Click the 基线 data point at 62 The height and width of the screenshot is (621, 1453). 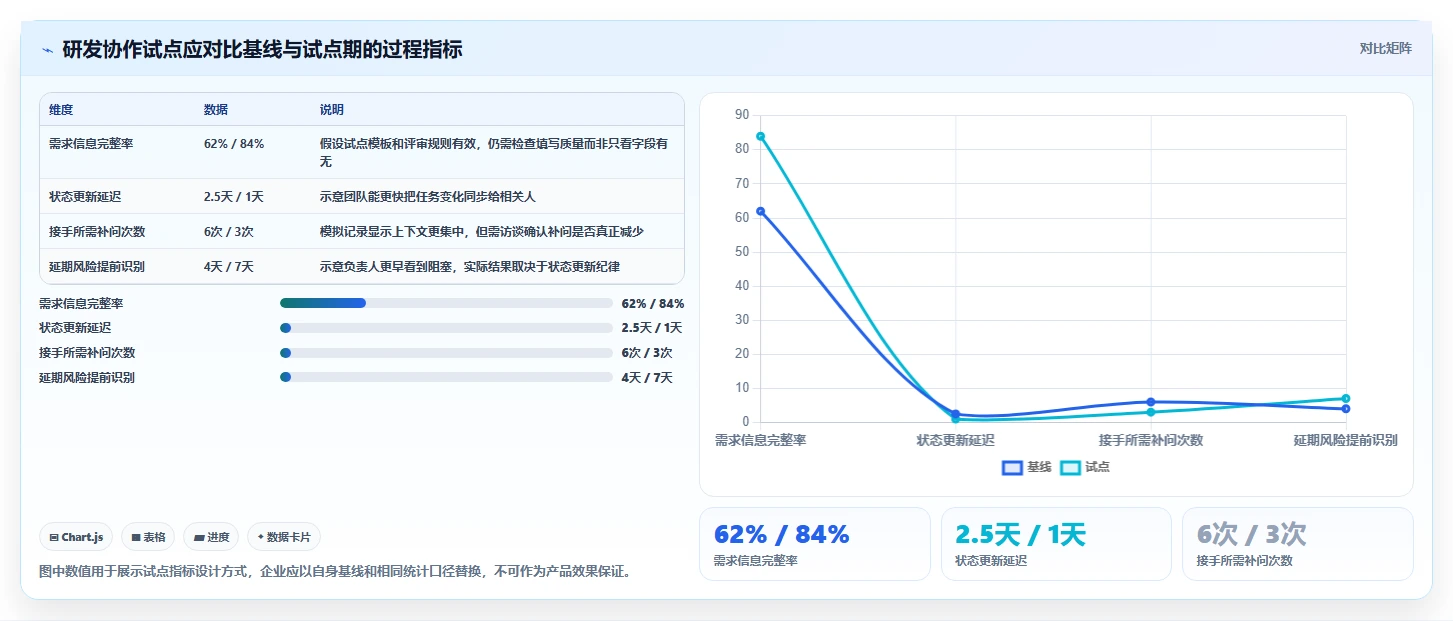tap(761, 211)
